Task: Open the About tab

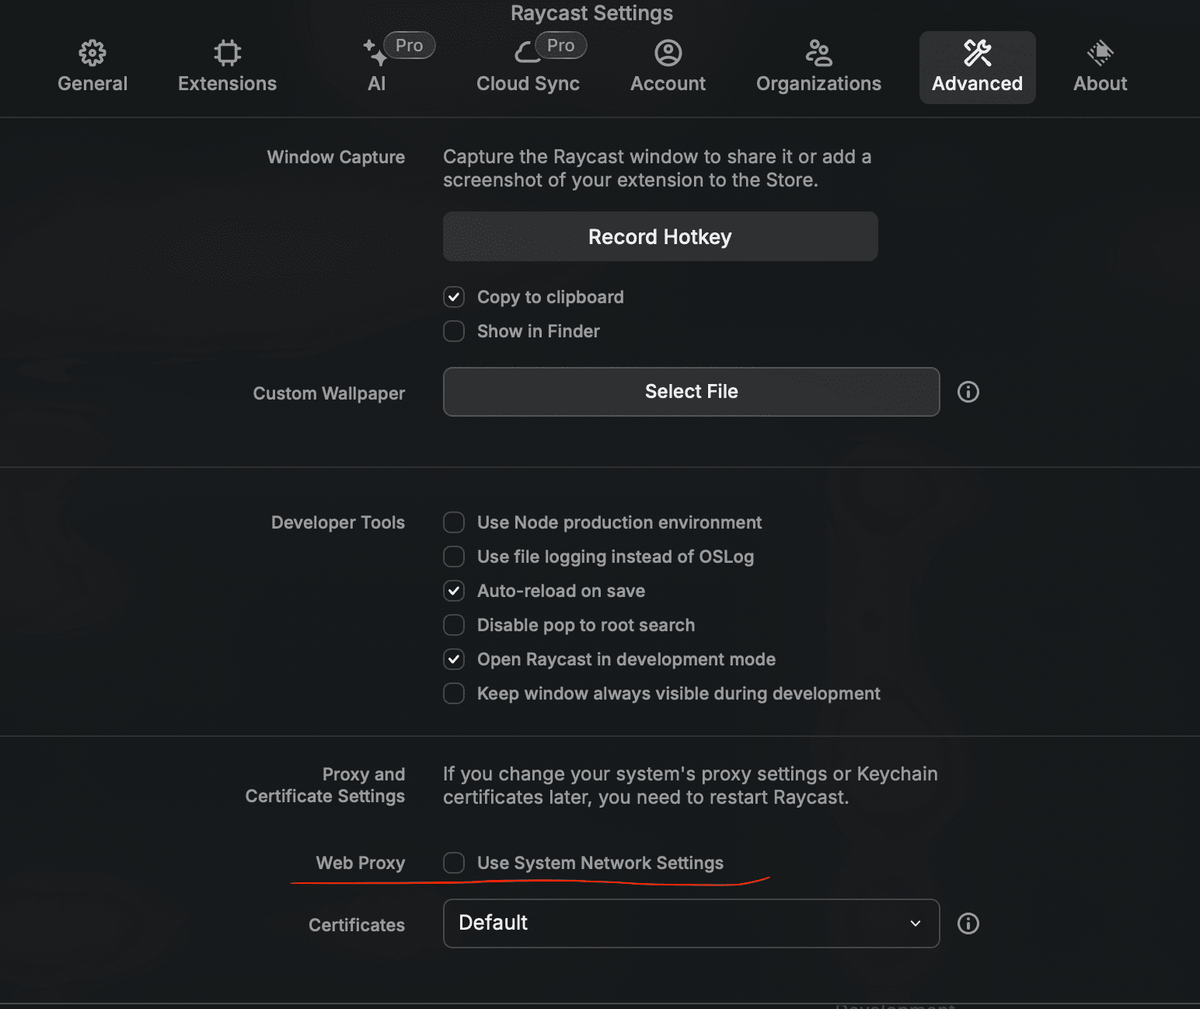Action: pos(1099,65)
